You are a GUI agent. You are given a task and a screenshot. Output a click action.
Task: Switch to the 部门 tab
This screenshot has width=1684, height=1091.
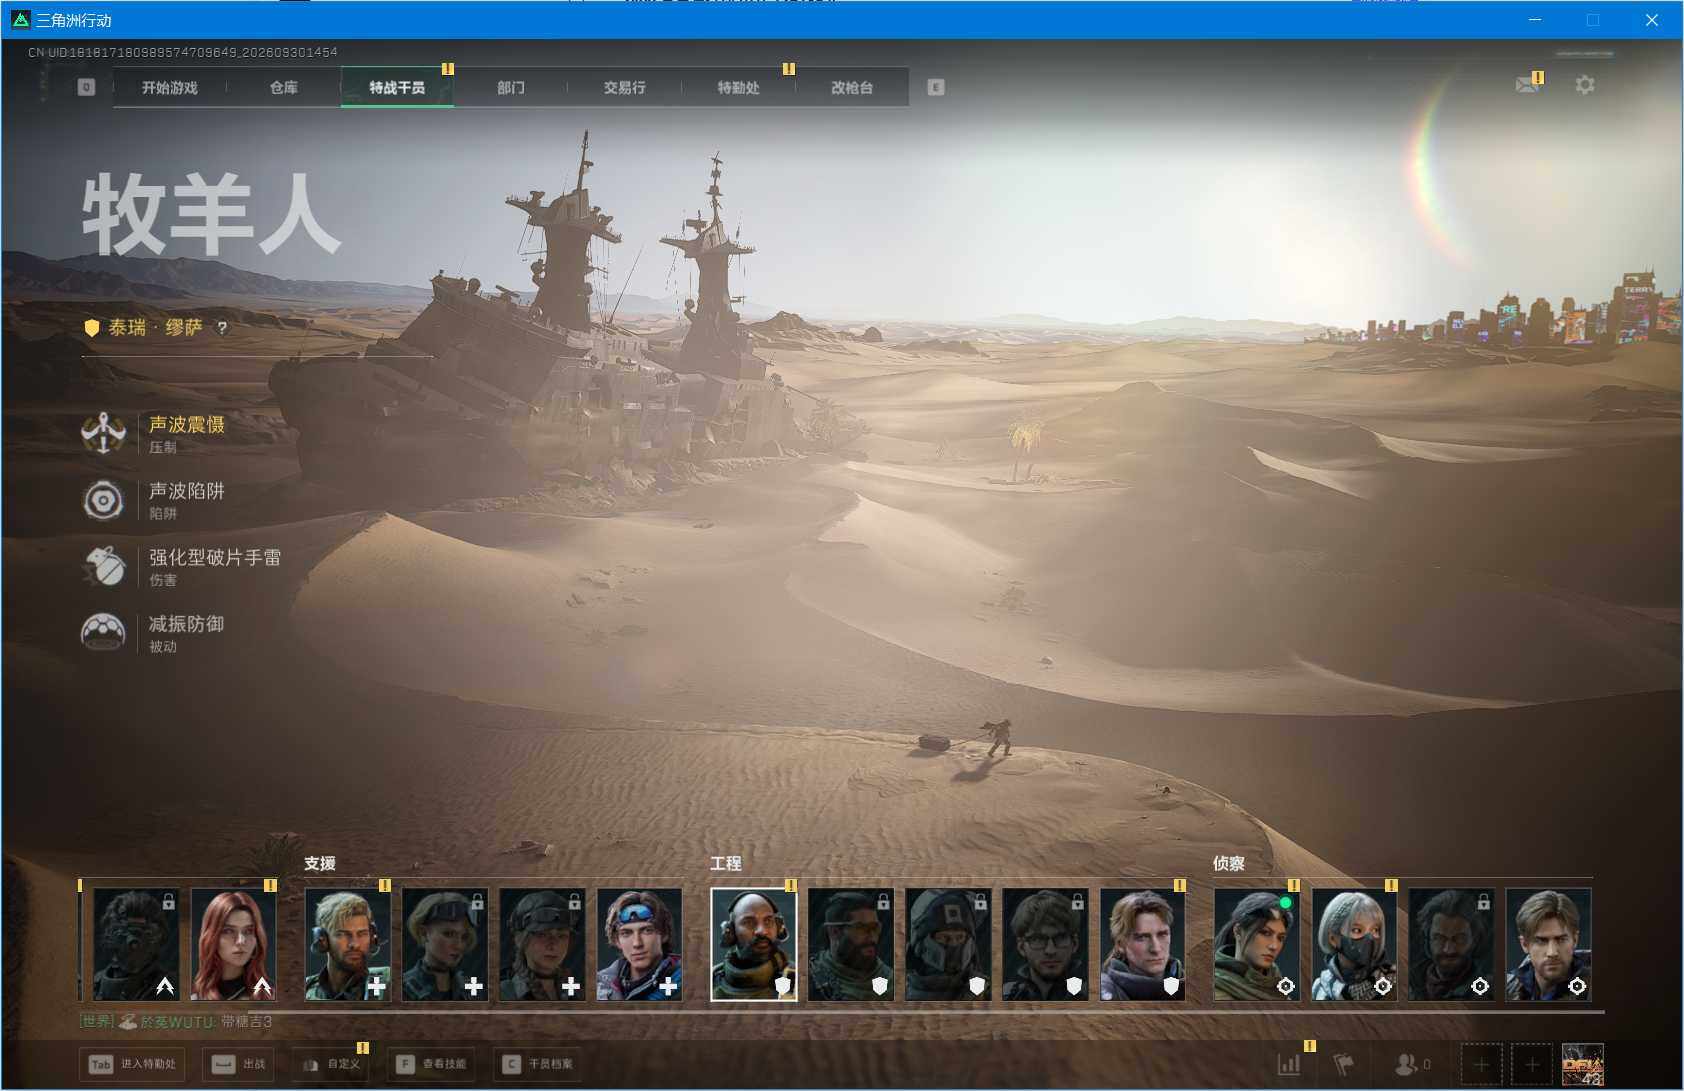[511, 88]
